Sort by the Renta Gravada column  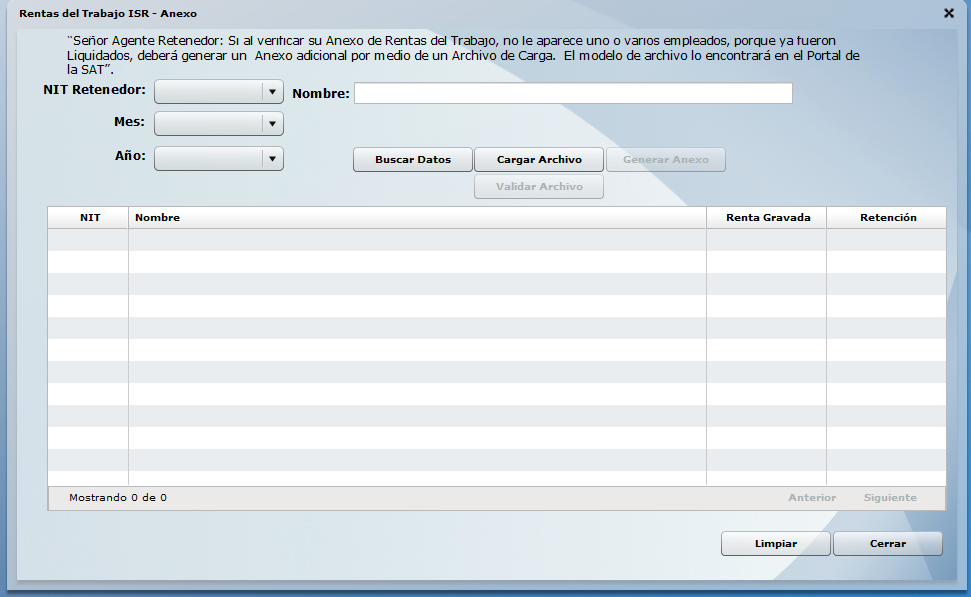pos(767,218)
